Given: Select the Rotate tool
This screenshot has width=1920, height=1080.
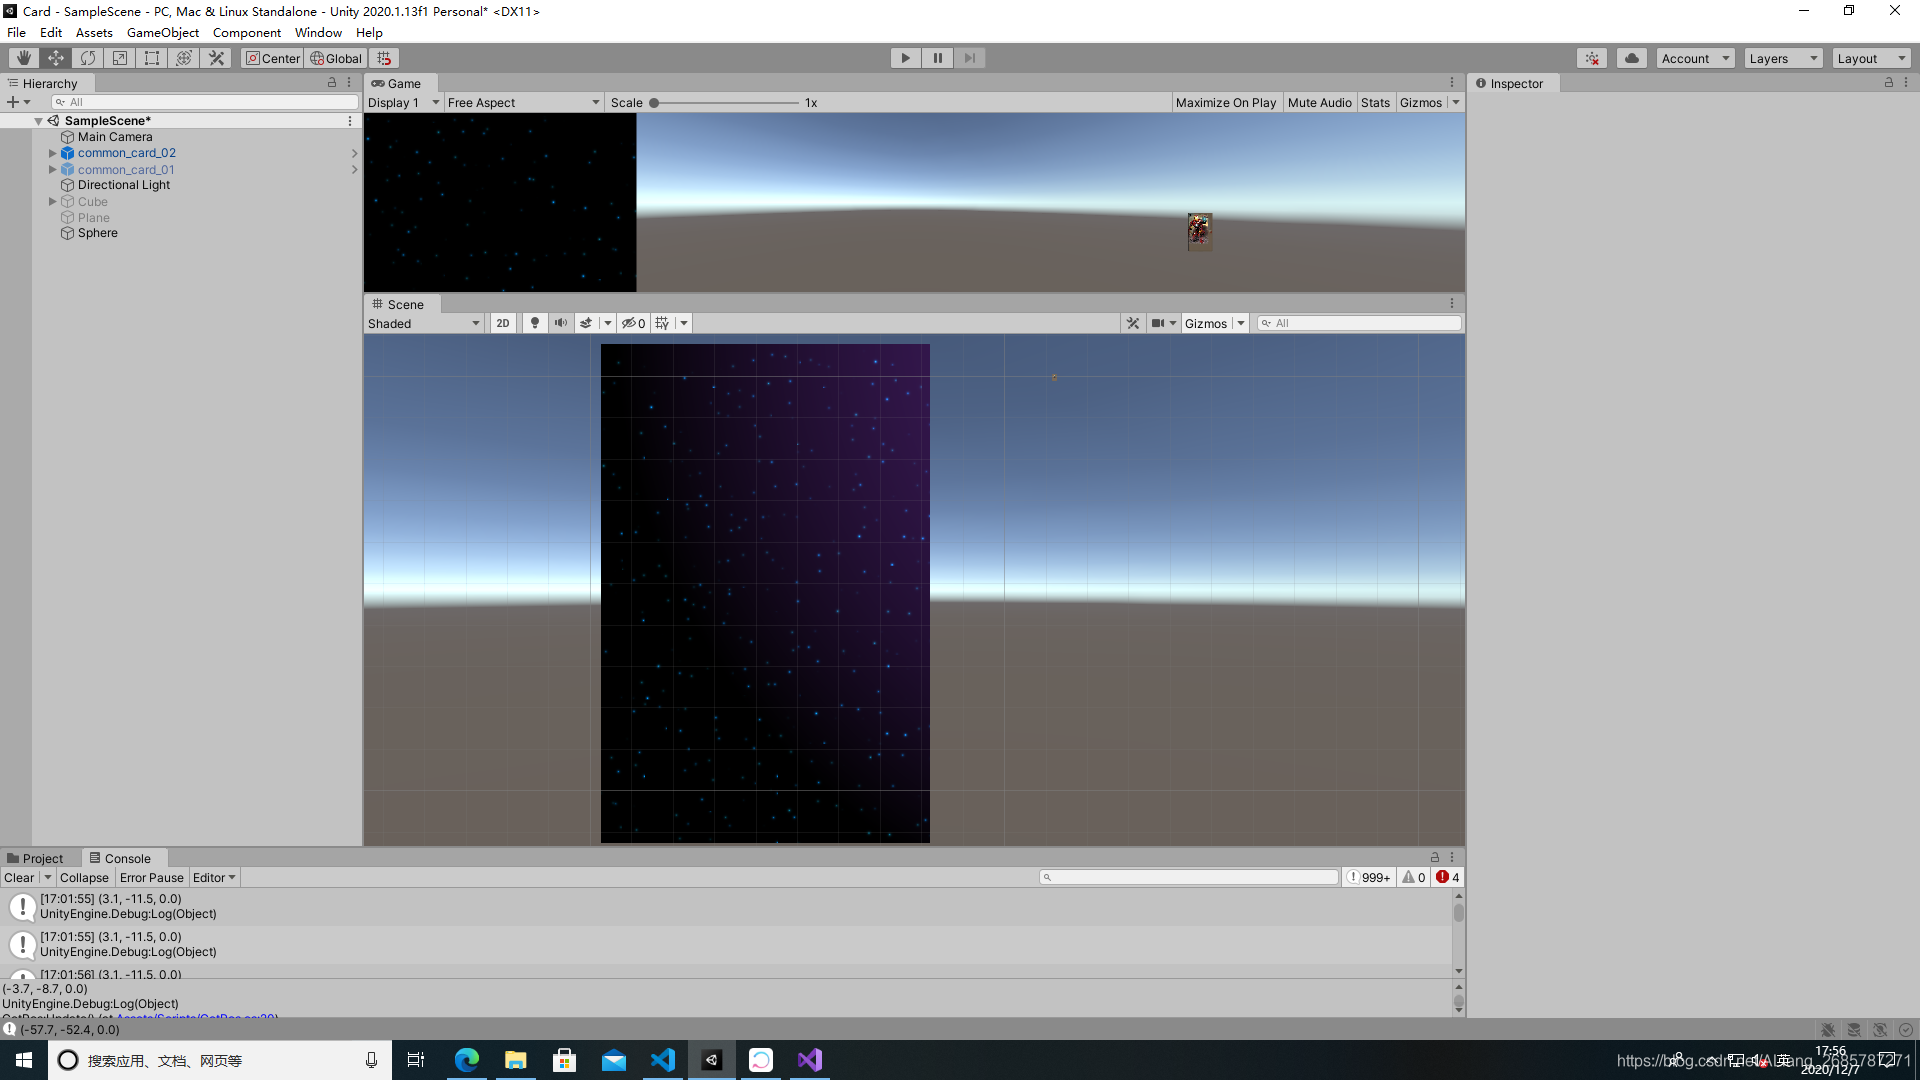Looking at the screenshot, I should point(88,58).
